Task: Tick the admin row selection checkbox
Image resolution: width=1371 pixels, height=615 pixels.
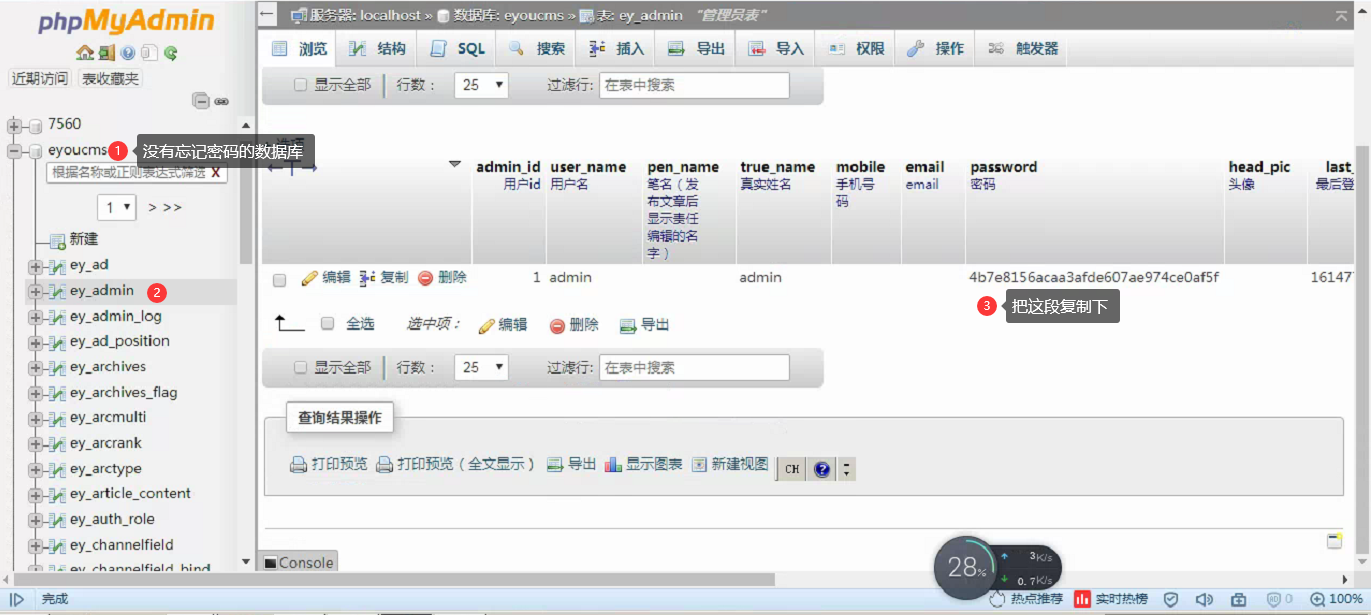Action: point(280,279)
